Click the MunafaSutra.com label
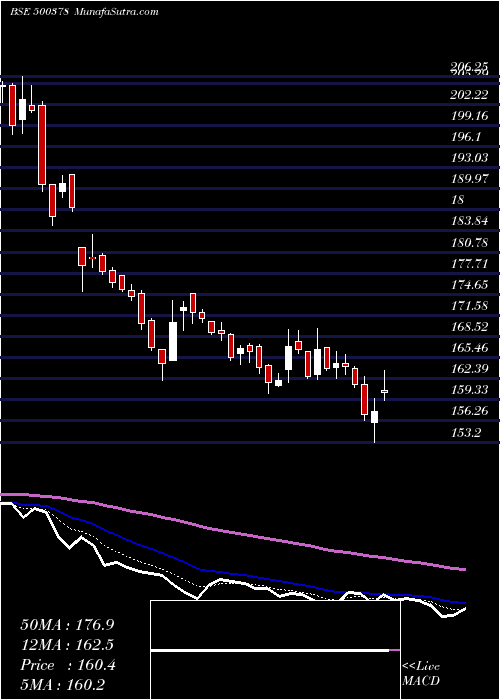Screen dimensions: 500x700 pyautogui.click(x=116, y=12)
